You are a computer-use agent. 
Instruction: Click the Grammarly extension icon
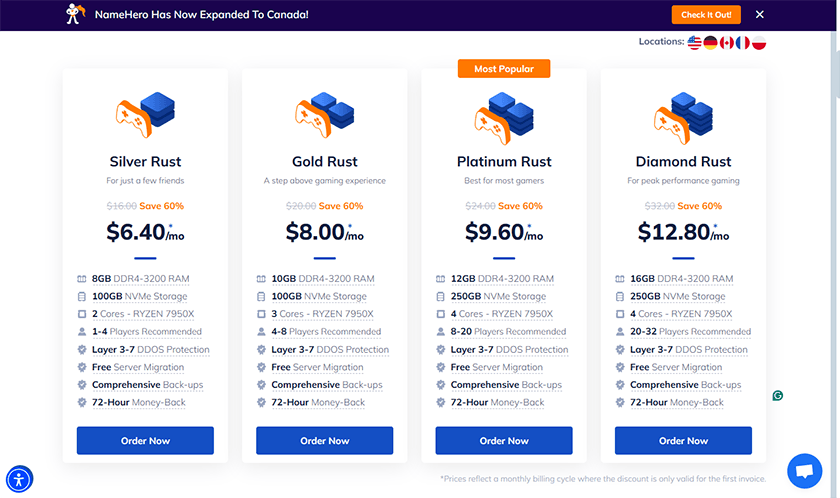778,396
